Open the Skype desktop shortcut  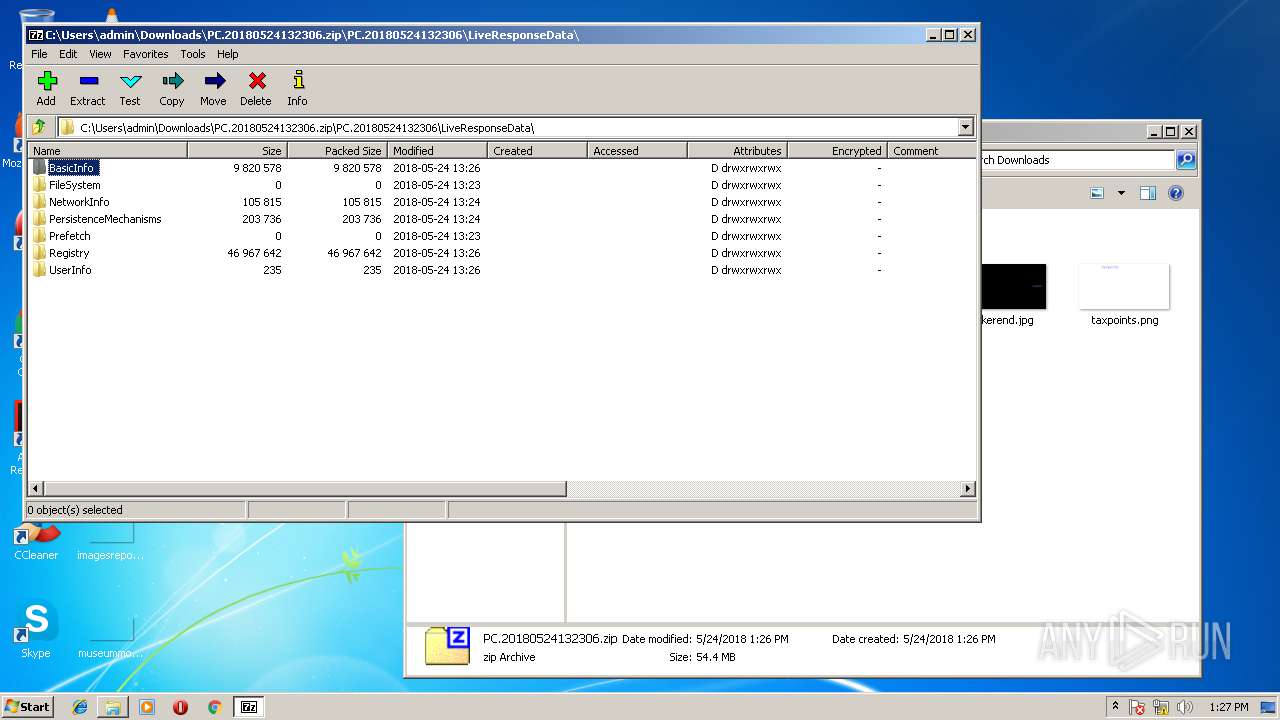pyautogui.click(x=36, y=629)
